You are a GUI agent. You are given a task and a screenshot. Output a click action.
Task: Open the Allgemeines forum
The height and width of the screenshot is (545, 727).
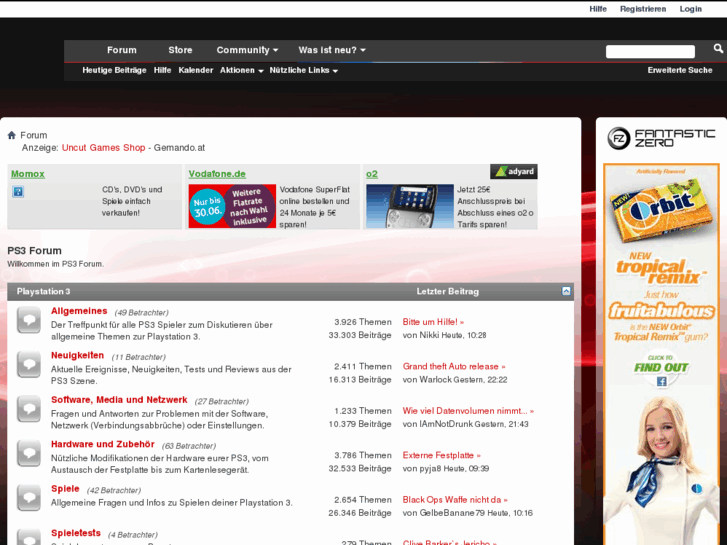[79, 311]
